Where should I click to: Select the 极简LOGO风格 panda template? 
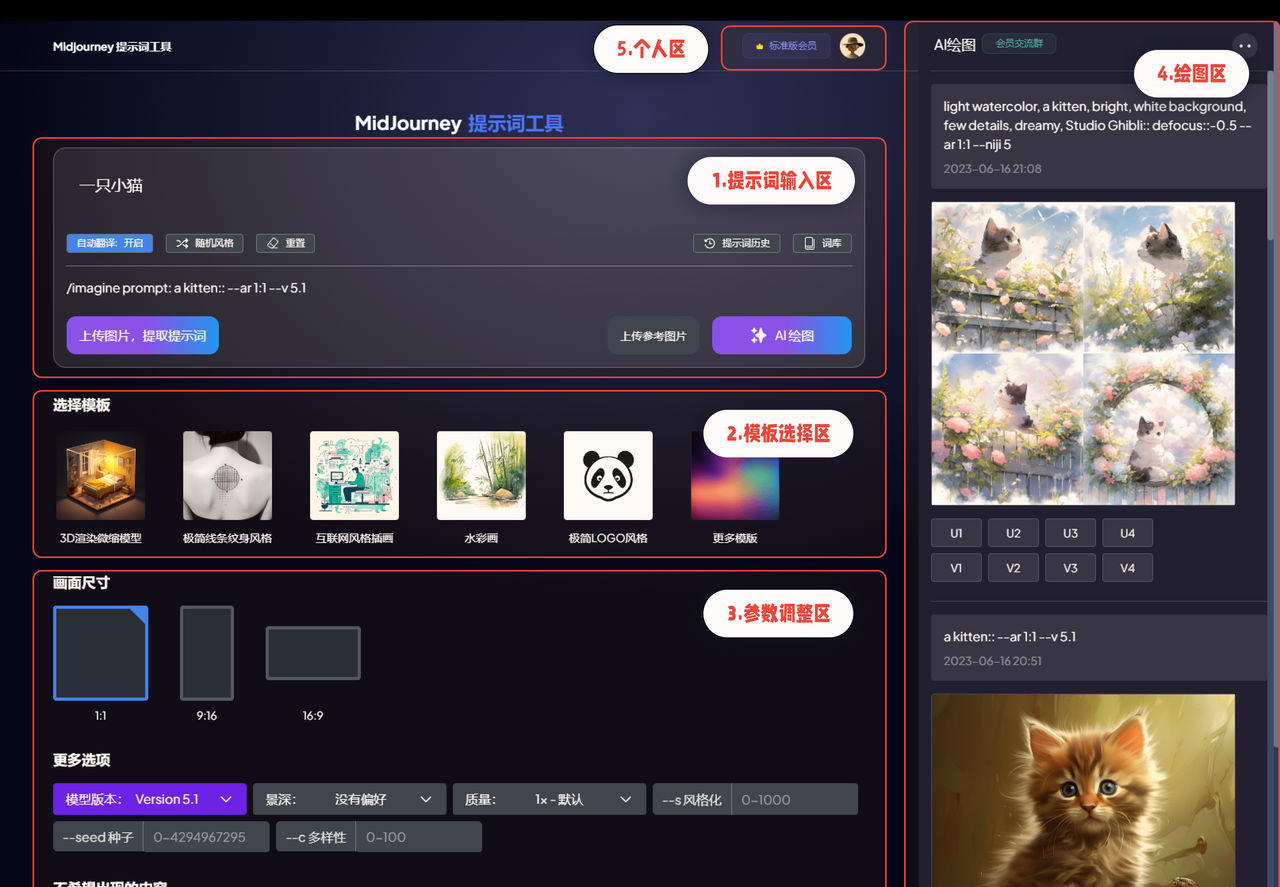click(608, 476)
